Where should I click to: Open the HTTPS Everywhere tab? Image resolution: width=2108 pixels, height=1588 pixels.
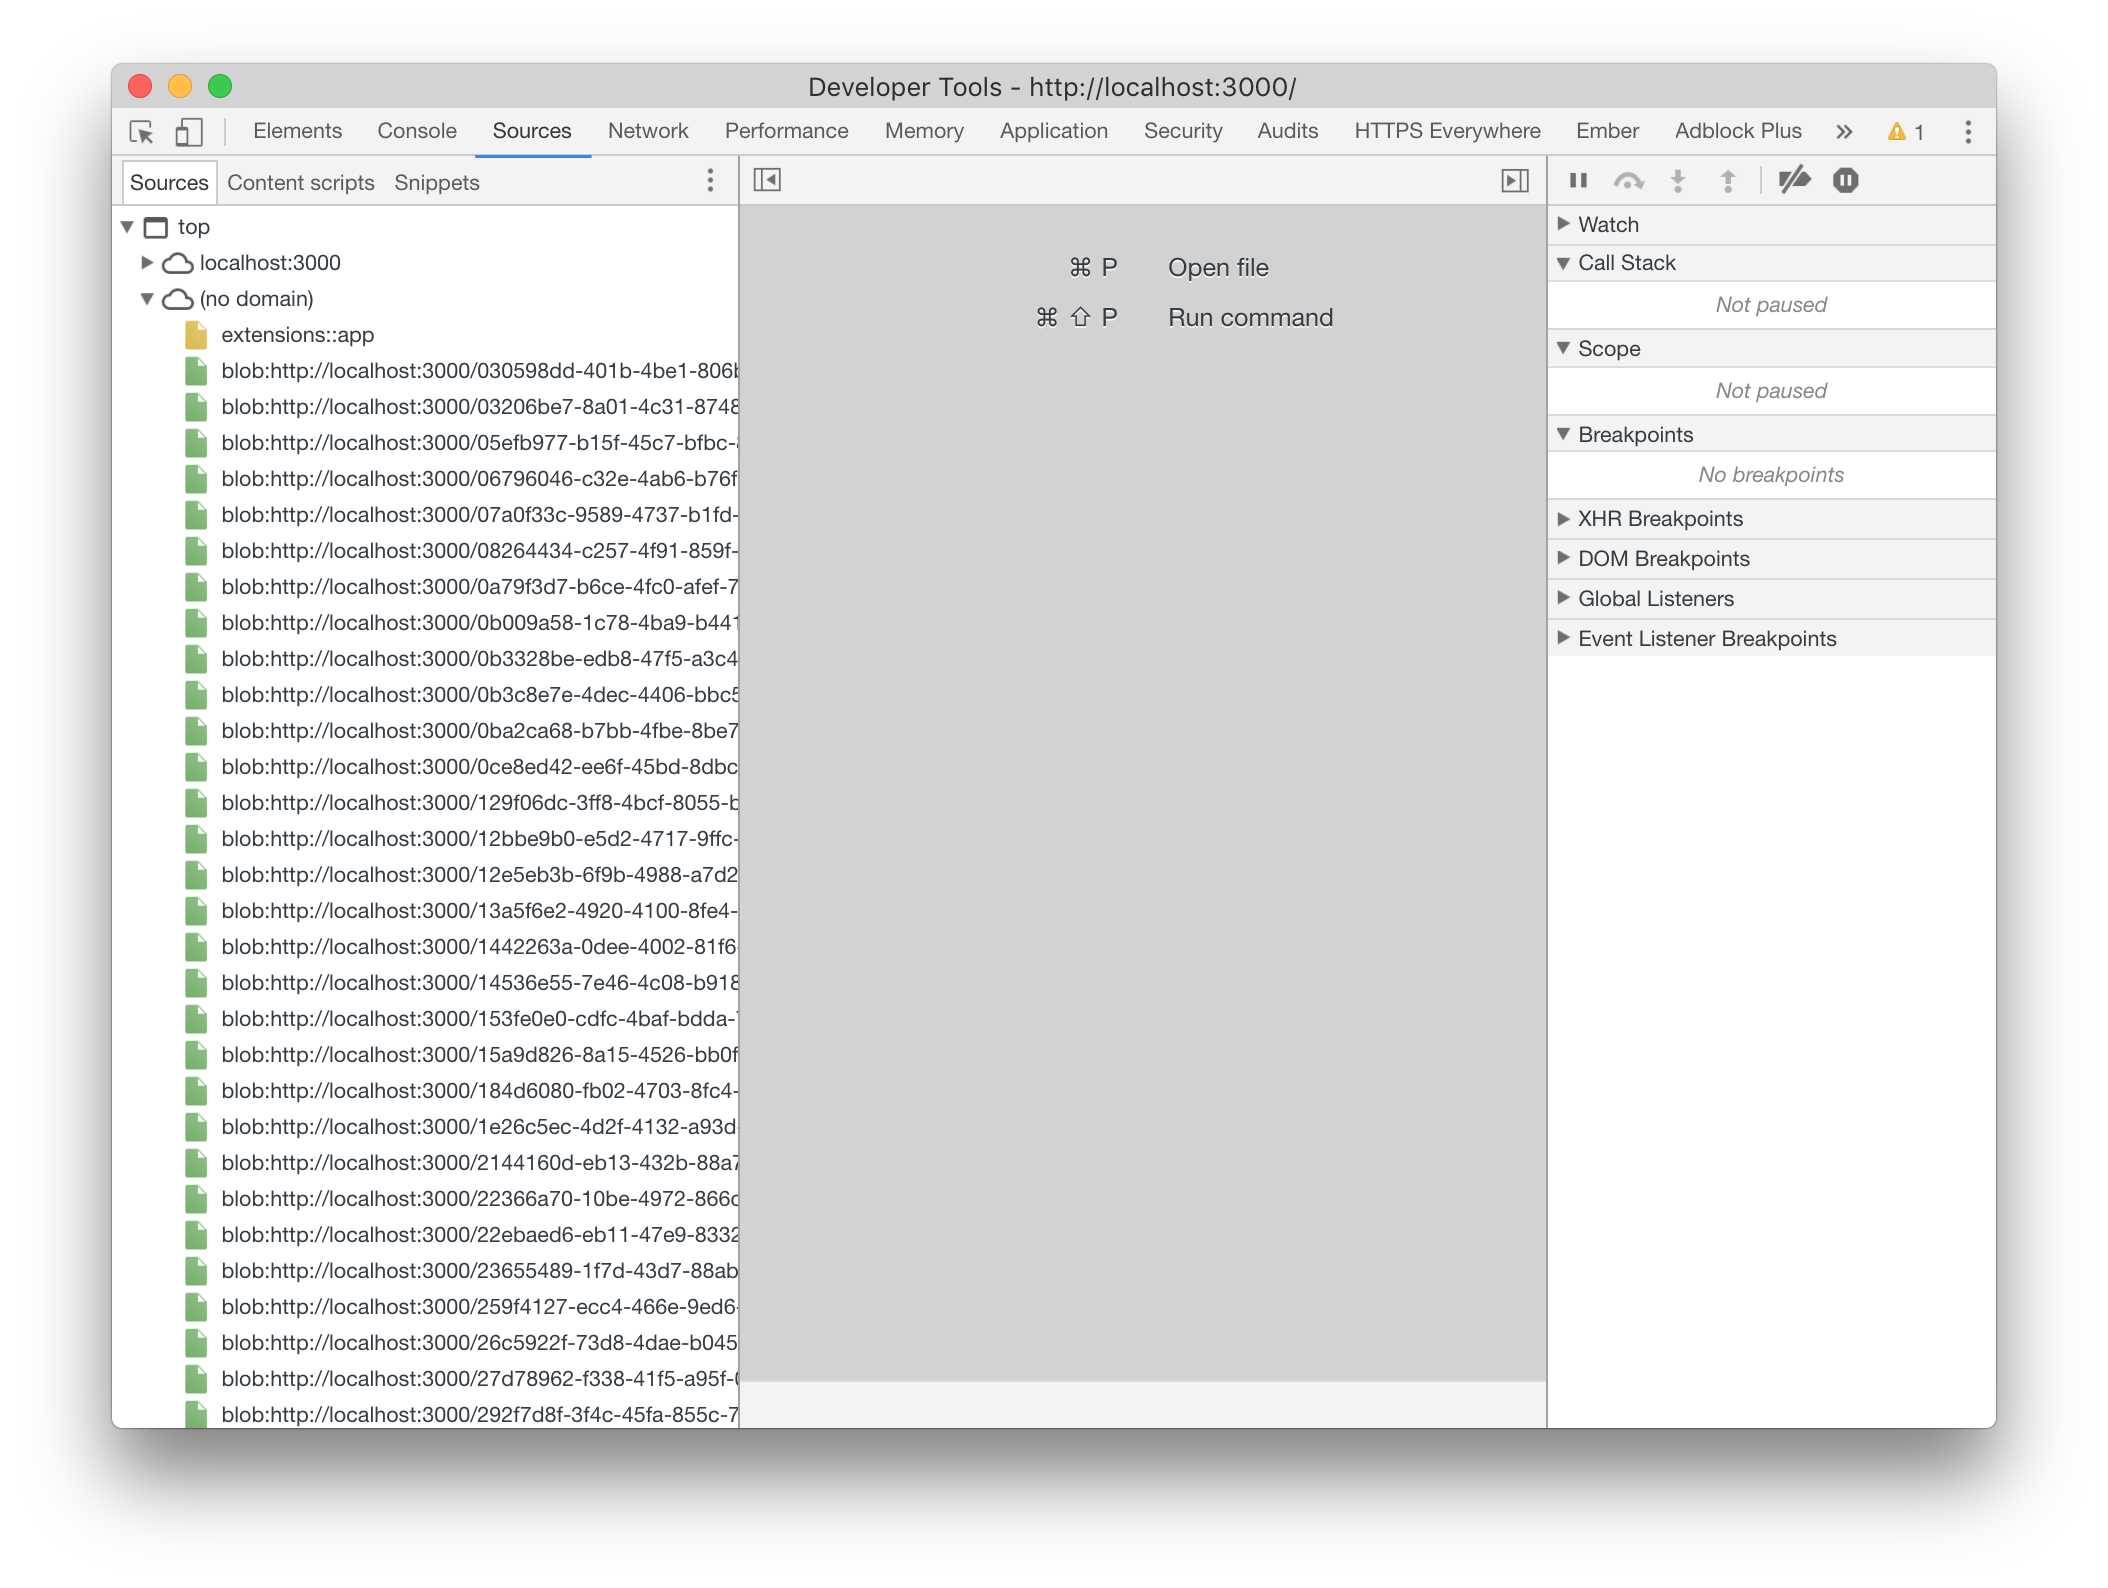click(1447, 131)
